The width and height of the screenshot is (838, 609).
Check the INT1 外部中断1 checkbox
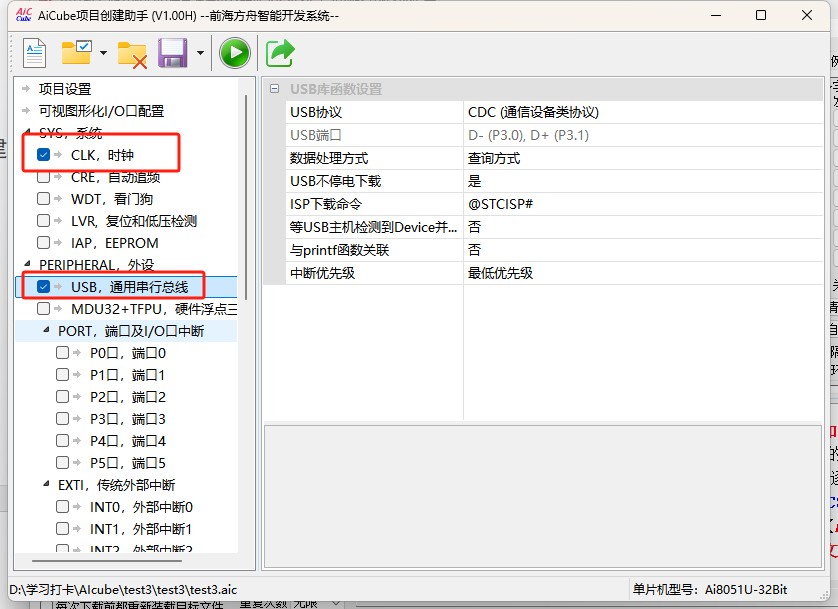tap(63, 528)
